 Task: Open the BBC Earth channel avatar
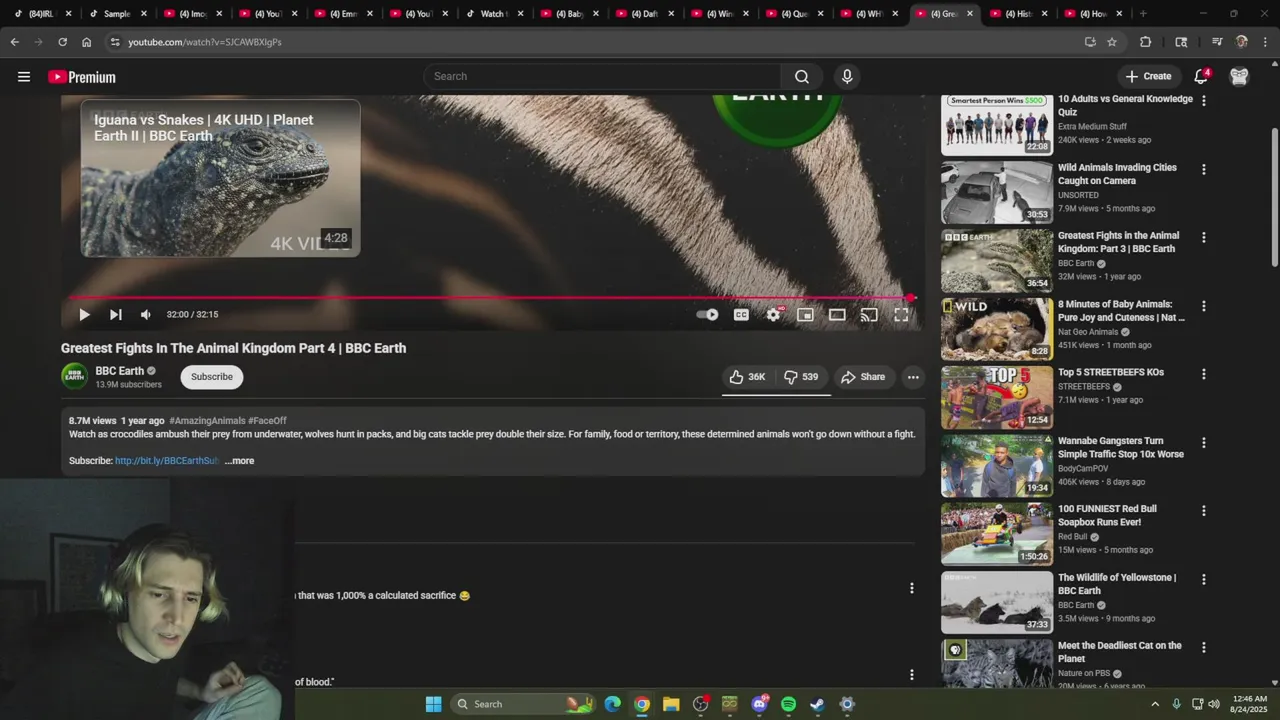(74, 376)
